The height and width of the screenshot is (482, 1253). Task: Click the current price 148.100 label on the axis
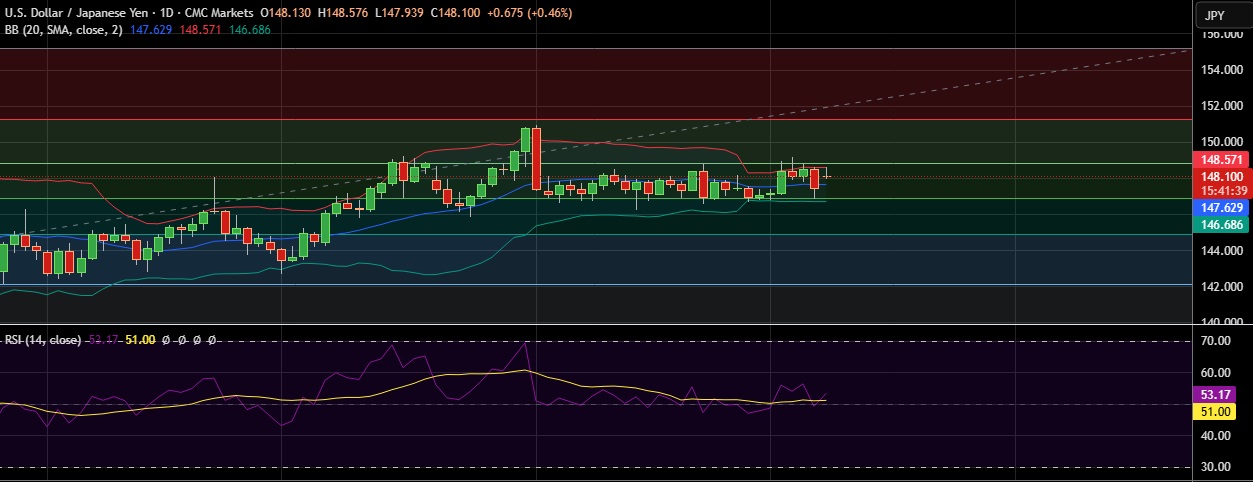click(x=1221, y=175)
